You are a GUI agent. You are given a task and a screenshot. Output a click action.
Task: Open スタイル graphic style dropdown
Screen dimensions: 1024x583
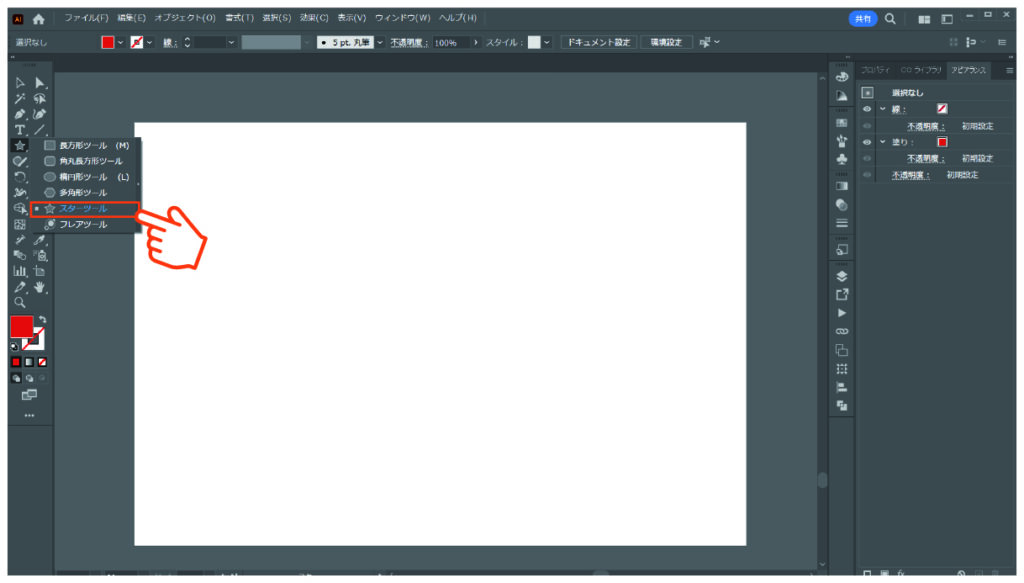coord(547,42)
